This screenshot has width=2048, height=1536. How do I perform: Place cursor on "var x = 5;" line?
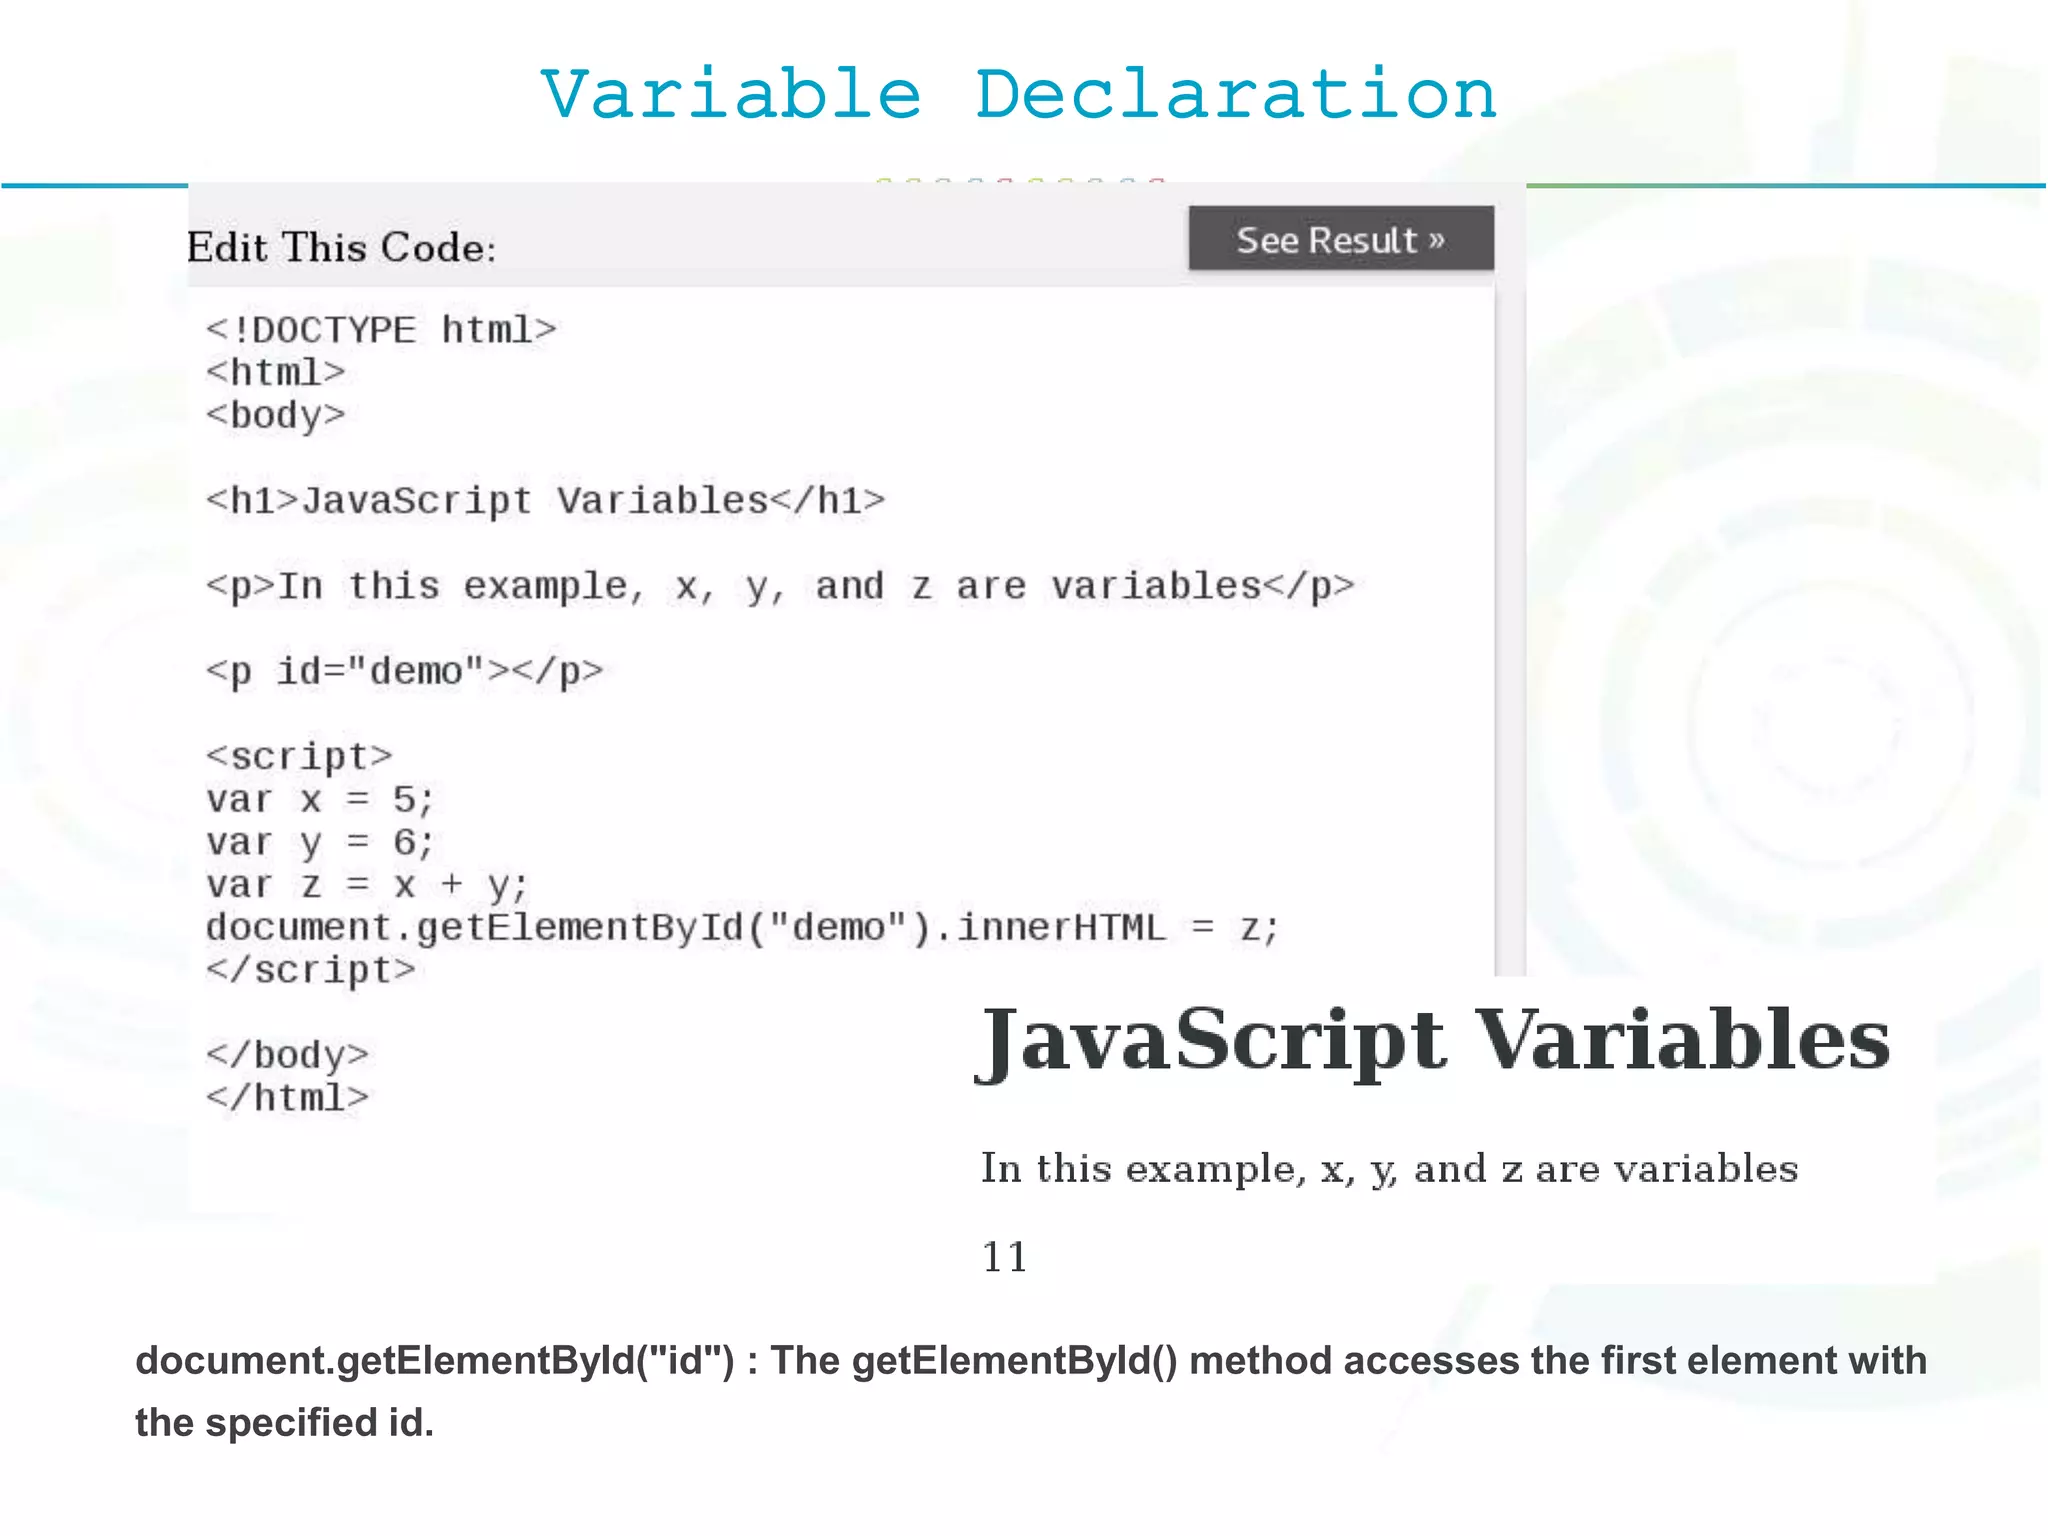pyautogui.click(x=320, y=800)
